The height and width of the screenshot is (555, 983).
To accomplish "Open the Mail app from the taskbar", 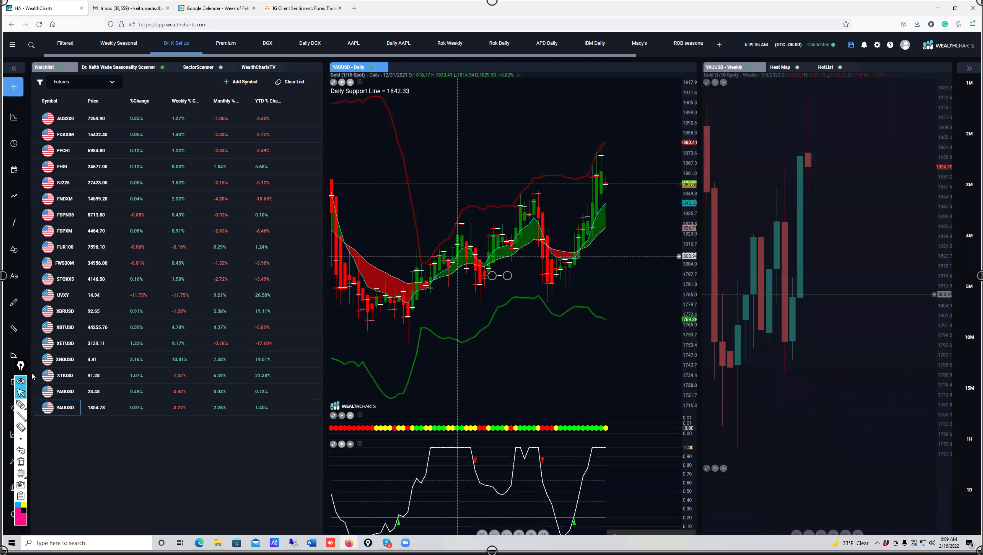I will click(256, 543).
